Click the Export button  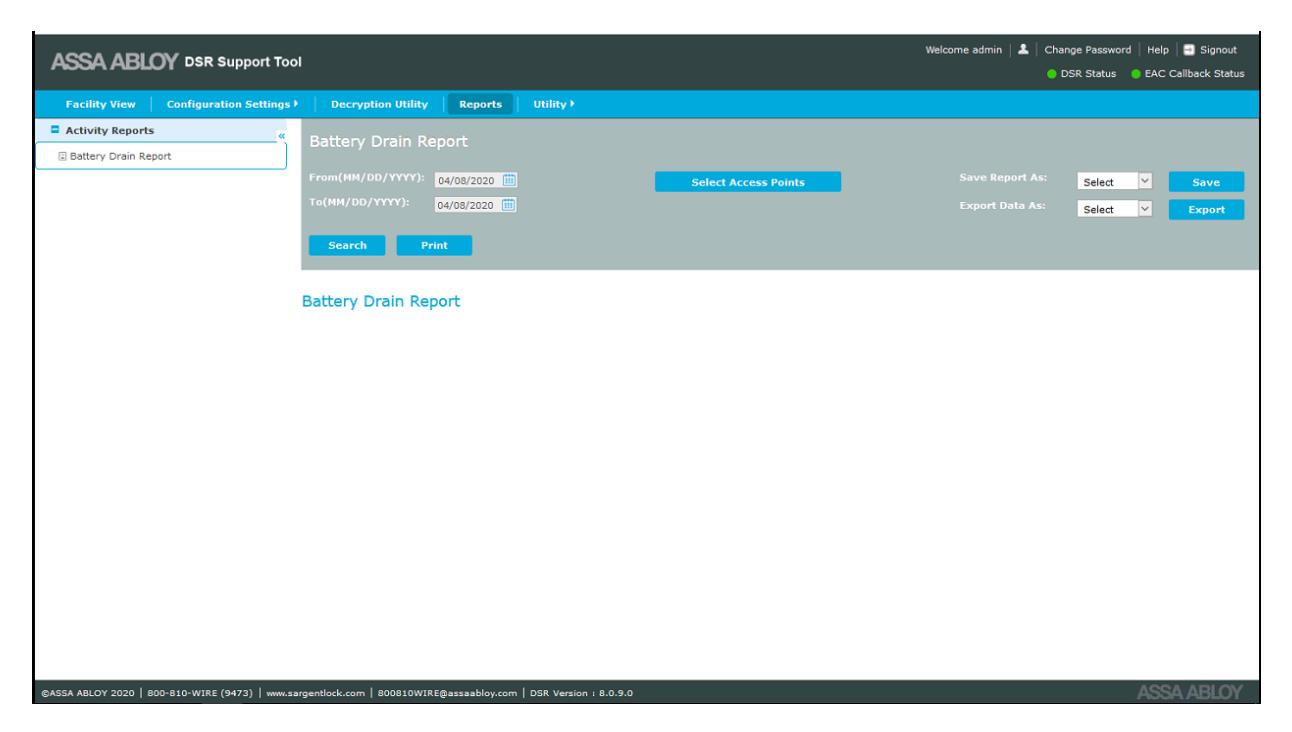coord(1206,209)
